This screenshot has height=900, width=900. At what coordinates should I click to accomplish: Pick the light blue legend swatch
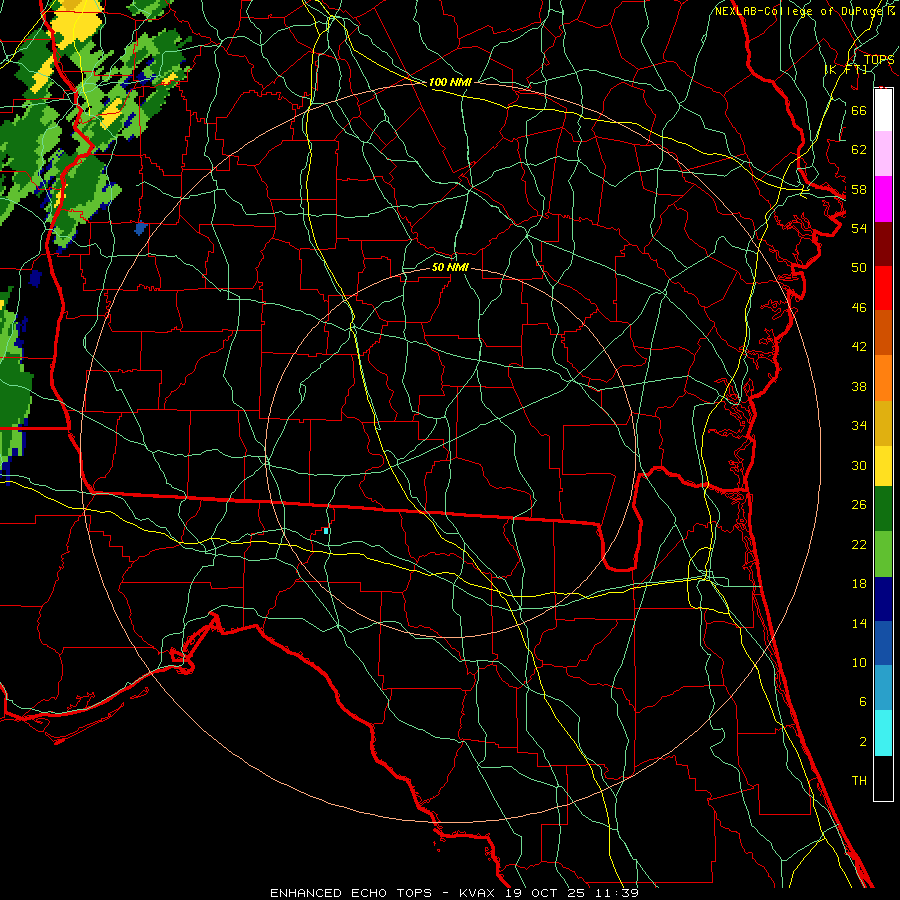(883, 688)
